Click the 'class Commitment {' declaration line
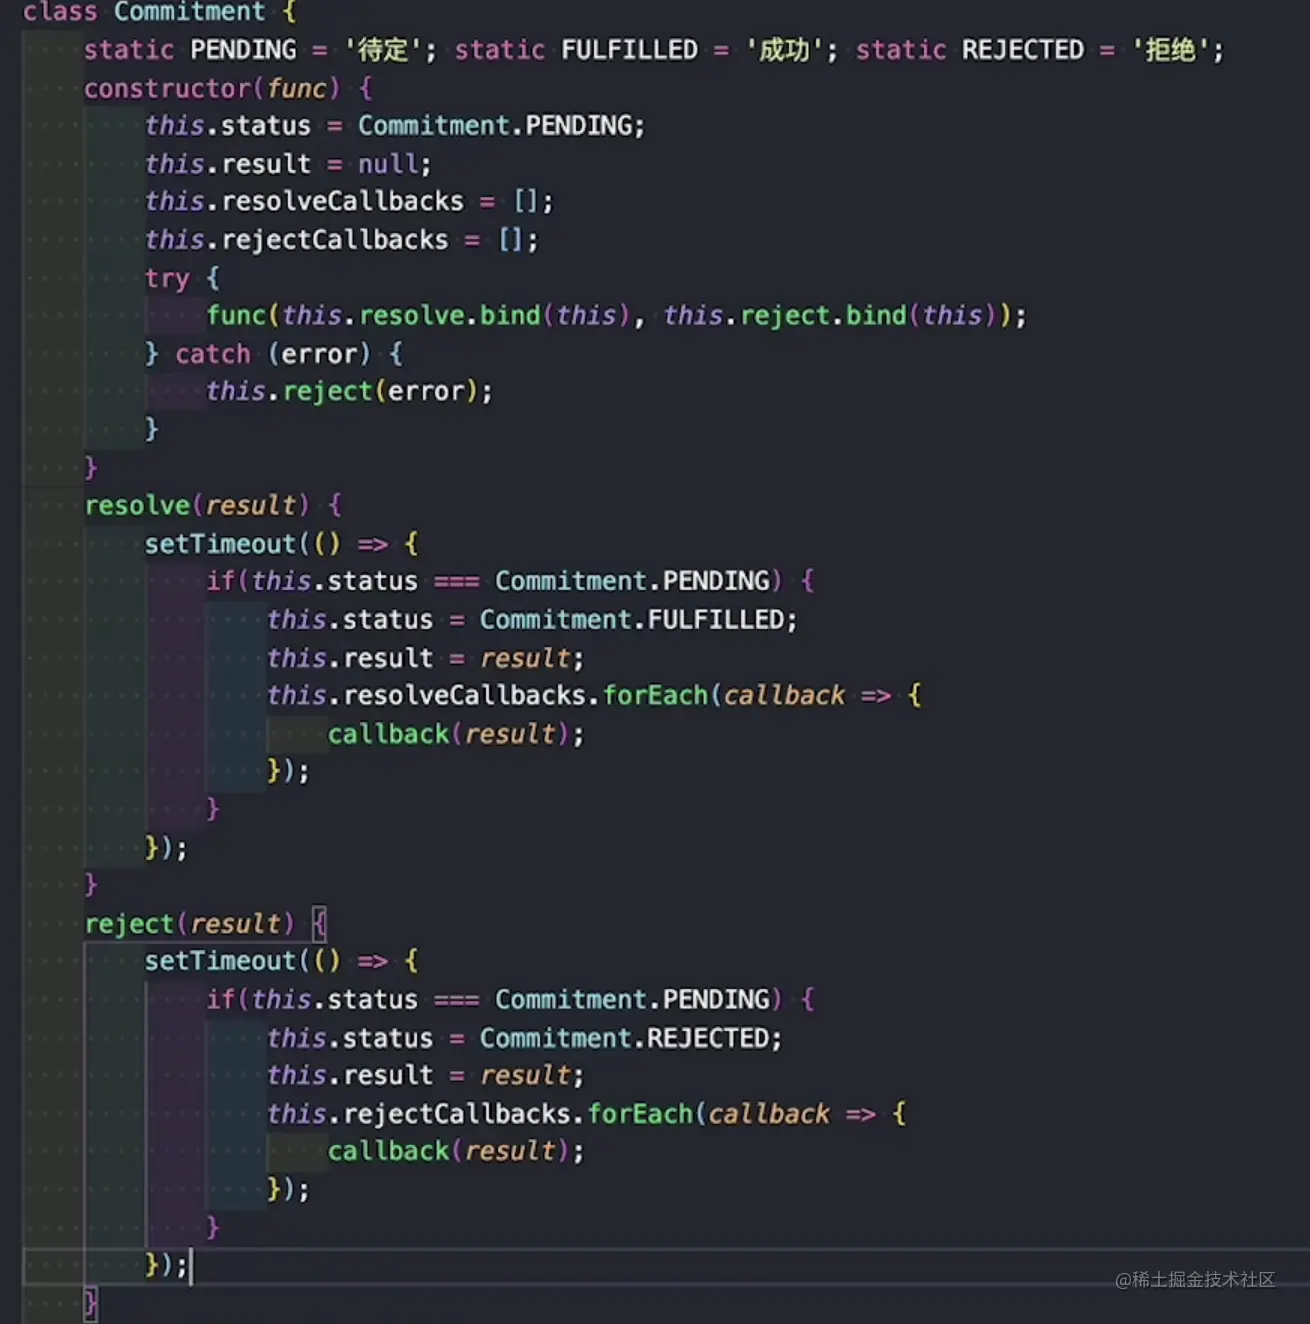Image resolution: width=1310 pixels, height=1324 pixels. click(160, 12)
